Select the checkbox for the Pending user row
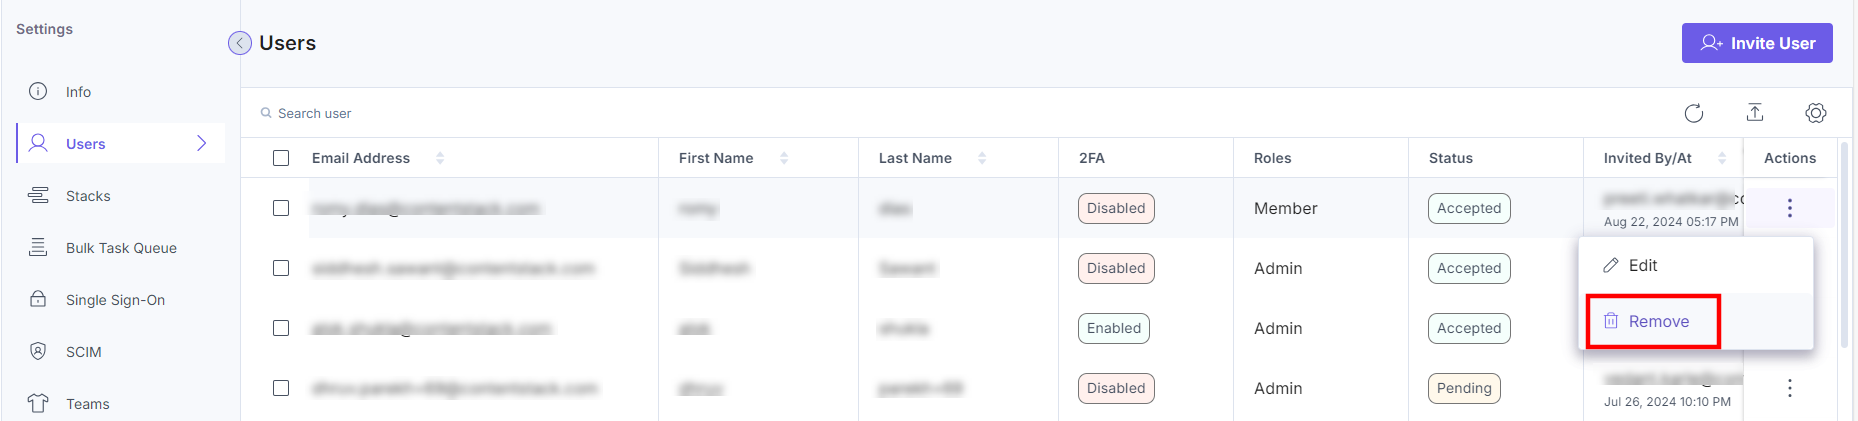The width and height of the screenshot is (1858, 421). pyautogui.click(x=281, y=388)
